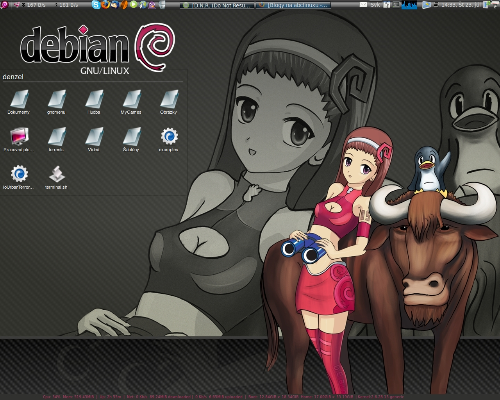This screenshot has width=500, height=400.
Task: Select the terminal.sh script file icon
Action: pyautogui.click(x=57, y=174)
